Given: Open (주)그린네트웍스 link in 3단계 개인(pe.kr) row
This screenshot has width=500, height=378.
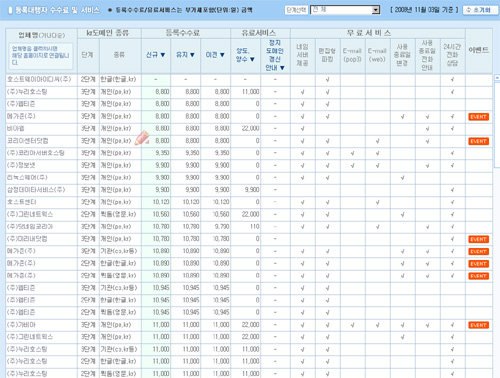Looking at the screenshot, I should [x=30, y=337].
